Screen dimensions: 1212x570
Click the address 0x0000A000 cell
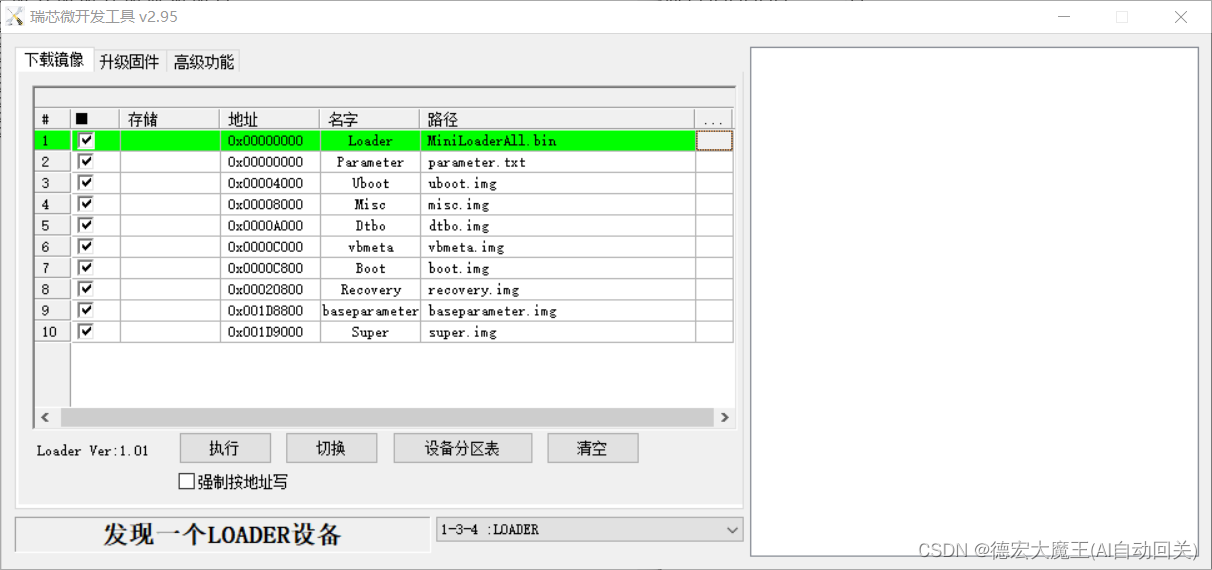(270, 226)
